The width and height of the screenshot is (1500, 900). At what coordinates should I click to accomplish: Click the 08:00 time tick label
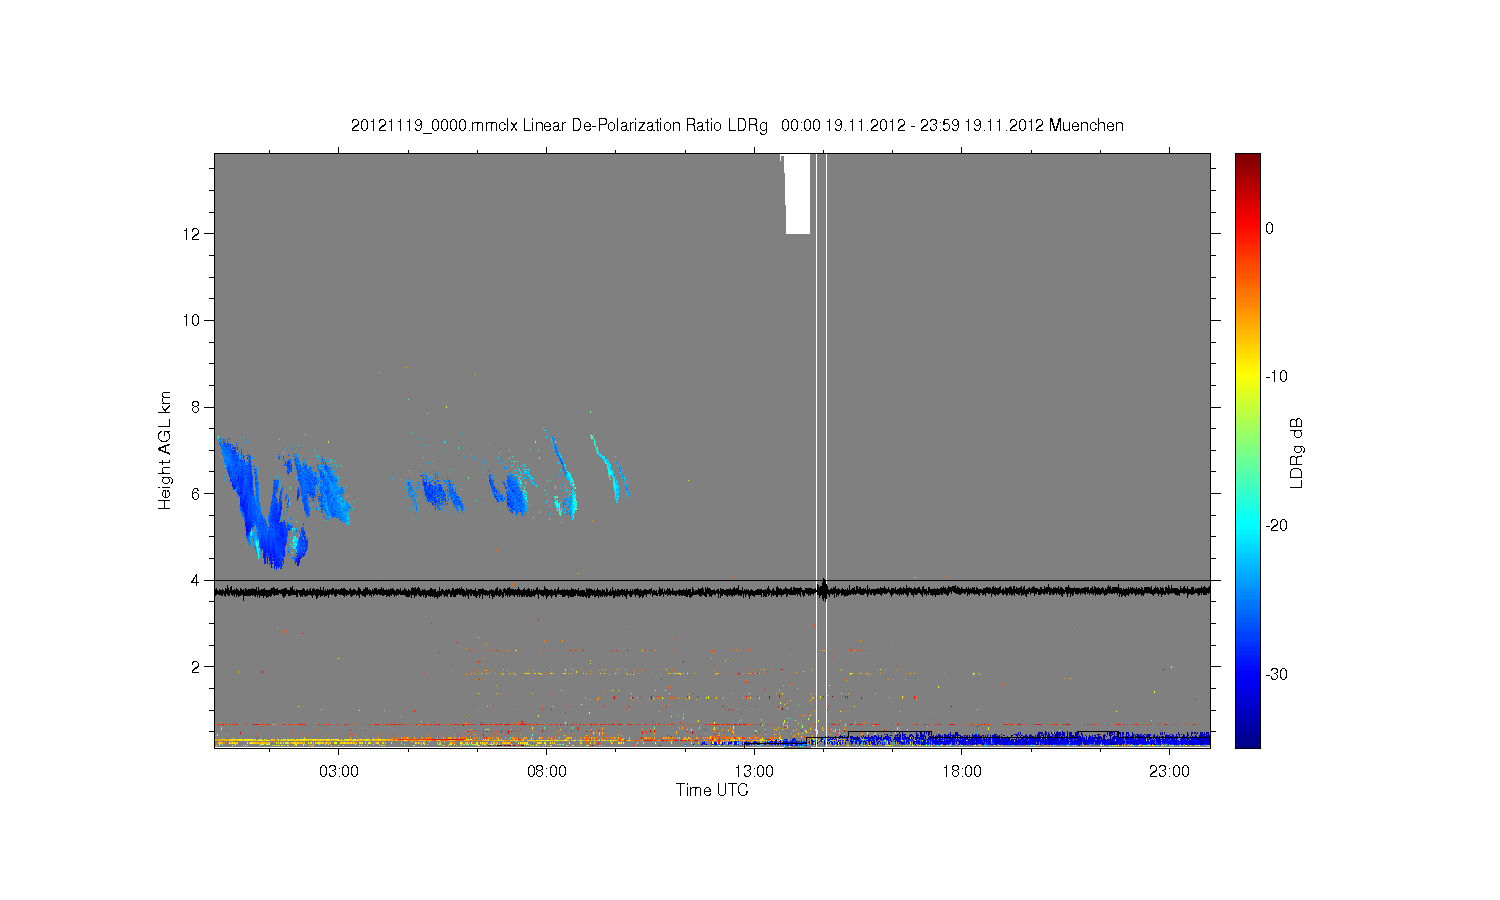pos(547,772)
